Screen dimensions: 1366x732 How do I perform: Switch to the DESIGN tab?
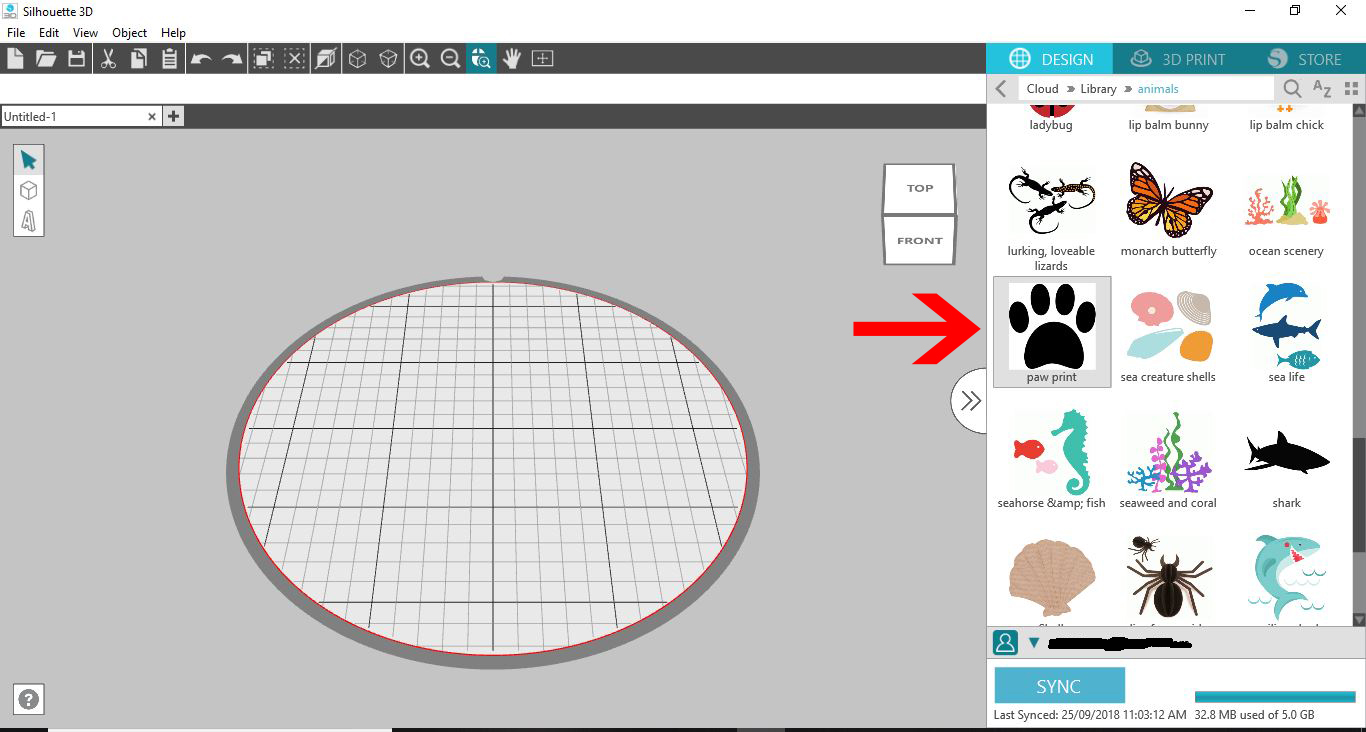coord(1049,59)
